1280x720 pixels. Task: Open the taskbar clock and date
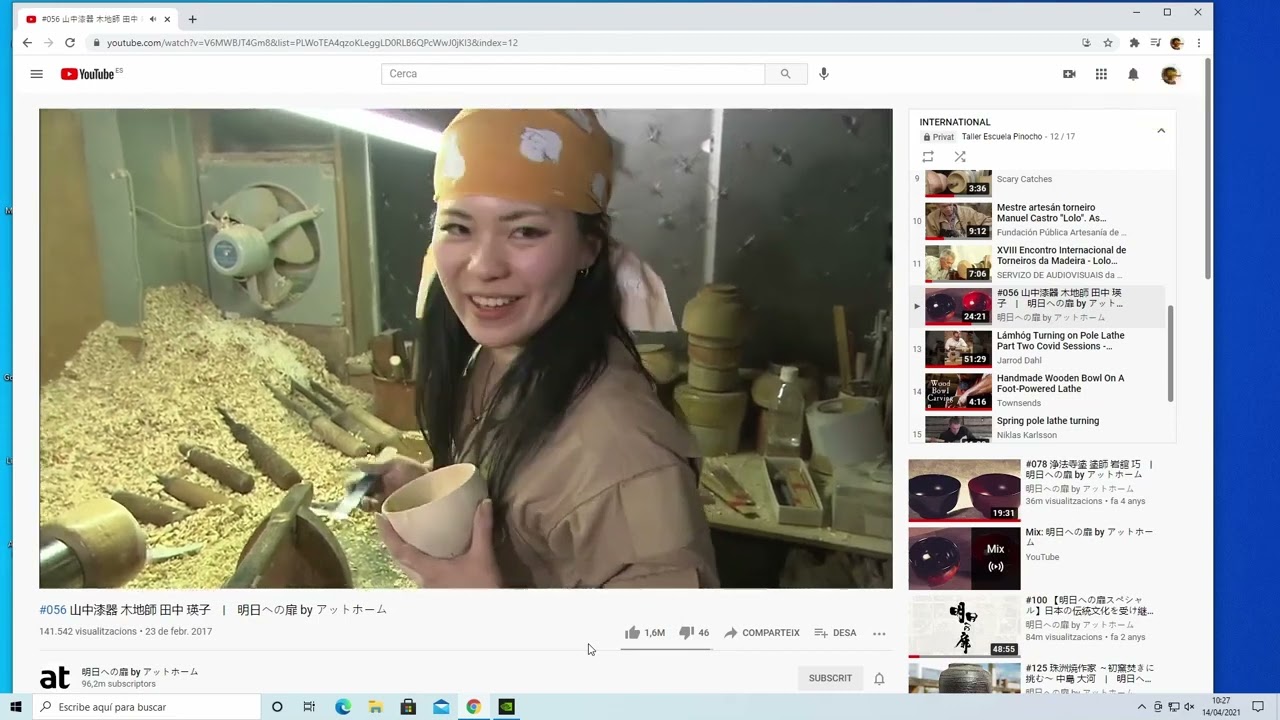point(1221,707)
